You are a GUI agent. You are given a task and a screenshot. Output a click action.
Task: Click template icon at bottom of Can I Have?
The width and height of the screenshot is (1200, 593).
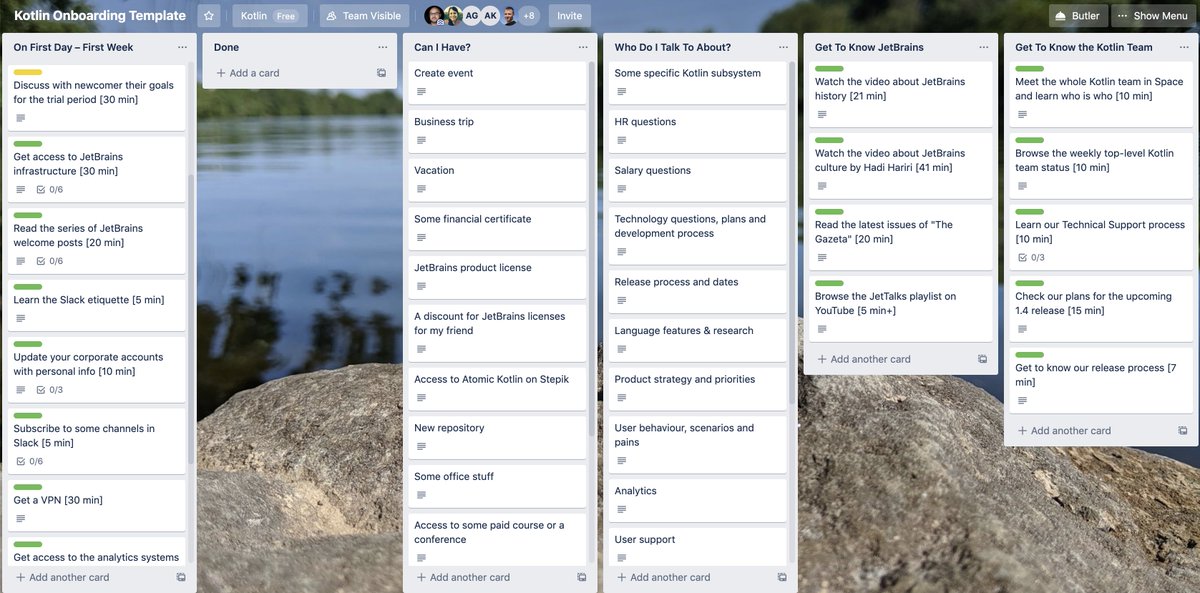pyautogui.click(x=582, y=577)
